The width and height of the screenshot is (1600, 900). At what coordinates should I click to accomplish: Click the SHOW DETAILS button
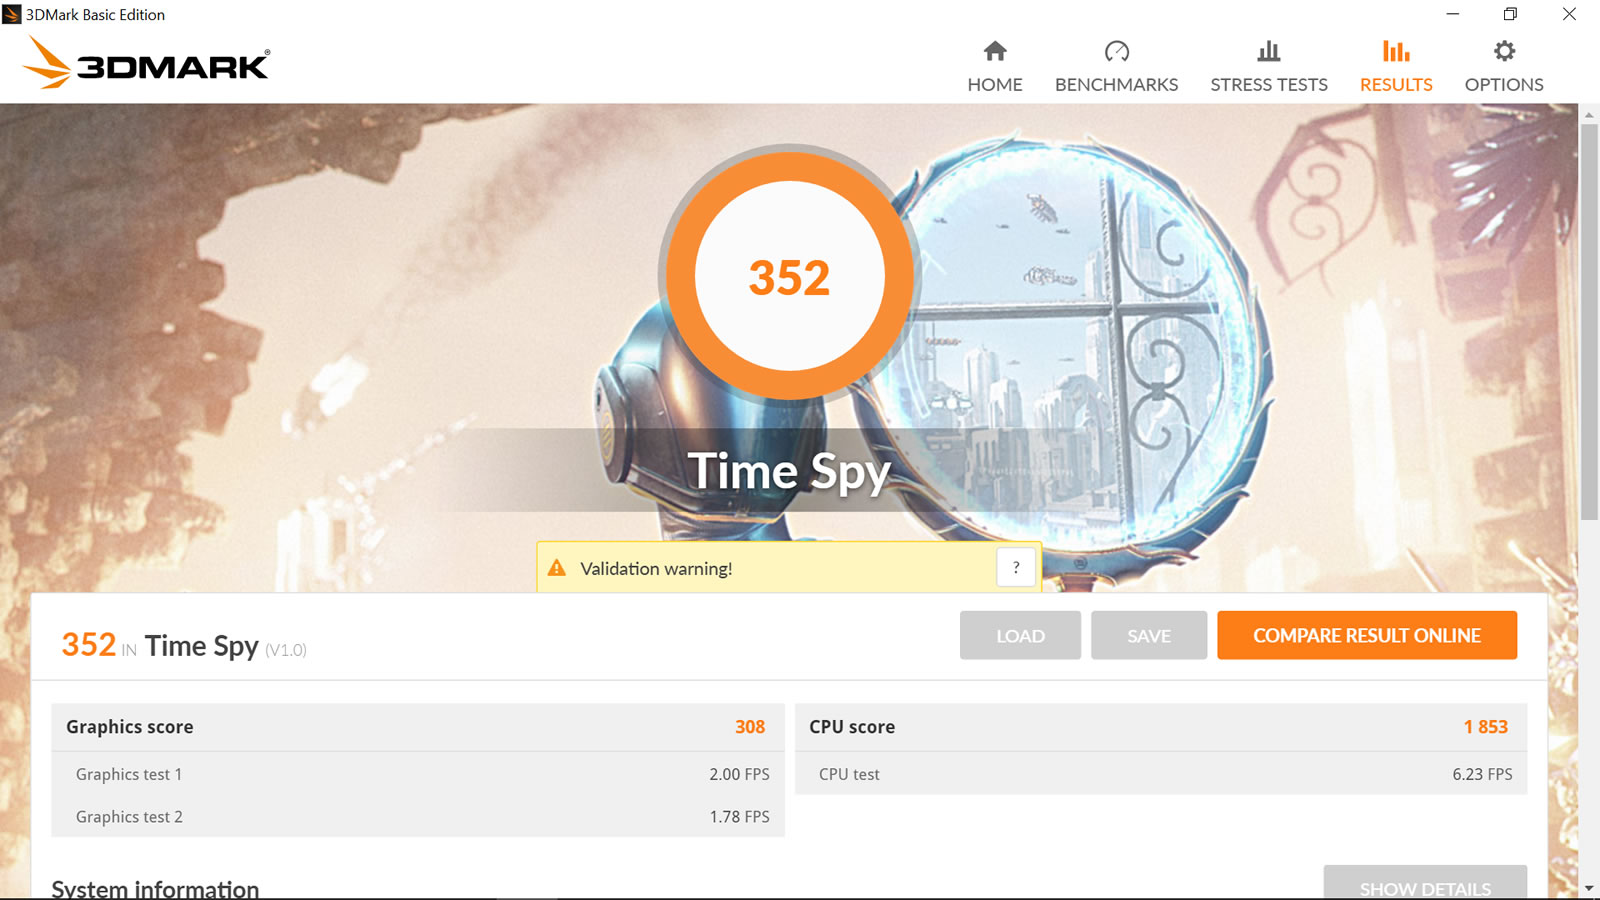point(1425,882)
